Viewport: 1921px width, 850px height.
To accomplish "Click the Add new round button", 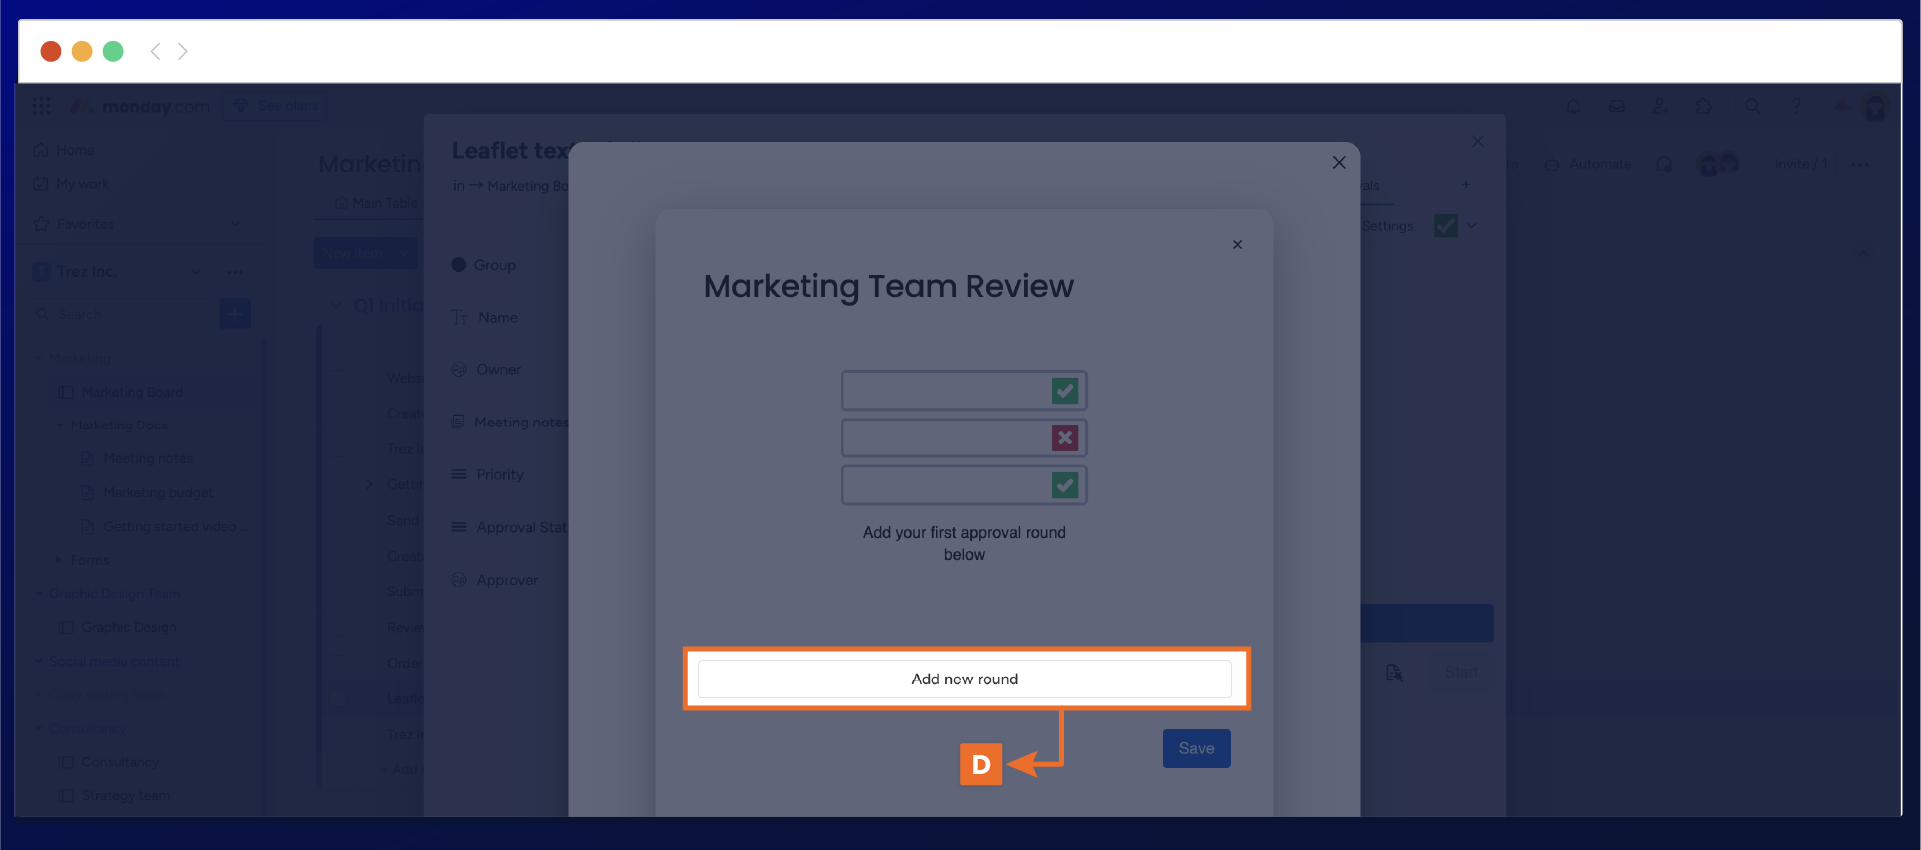I will (x=964, y=679).
